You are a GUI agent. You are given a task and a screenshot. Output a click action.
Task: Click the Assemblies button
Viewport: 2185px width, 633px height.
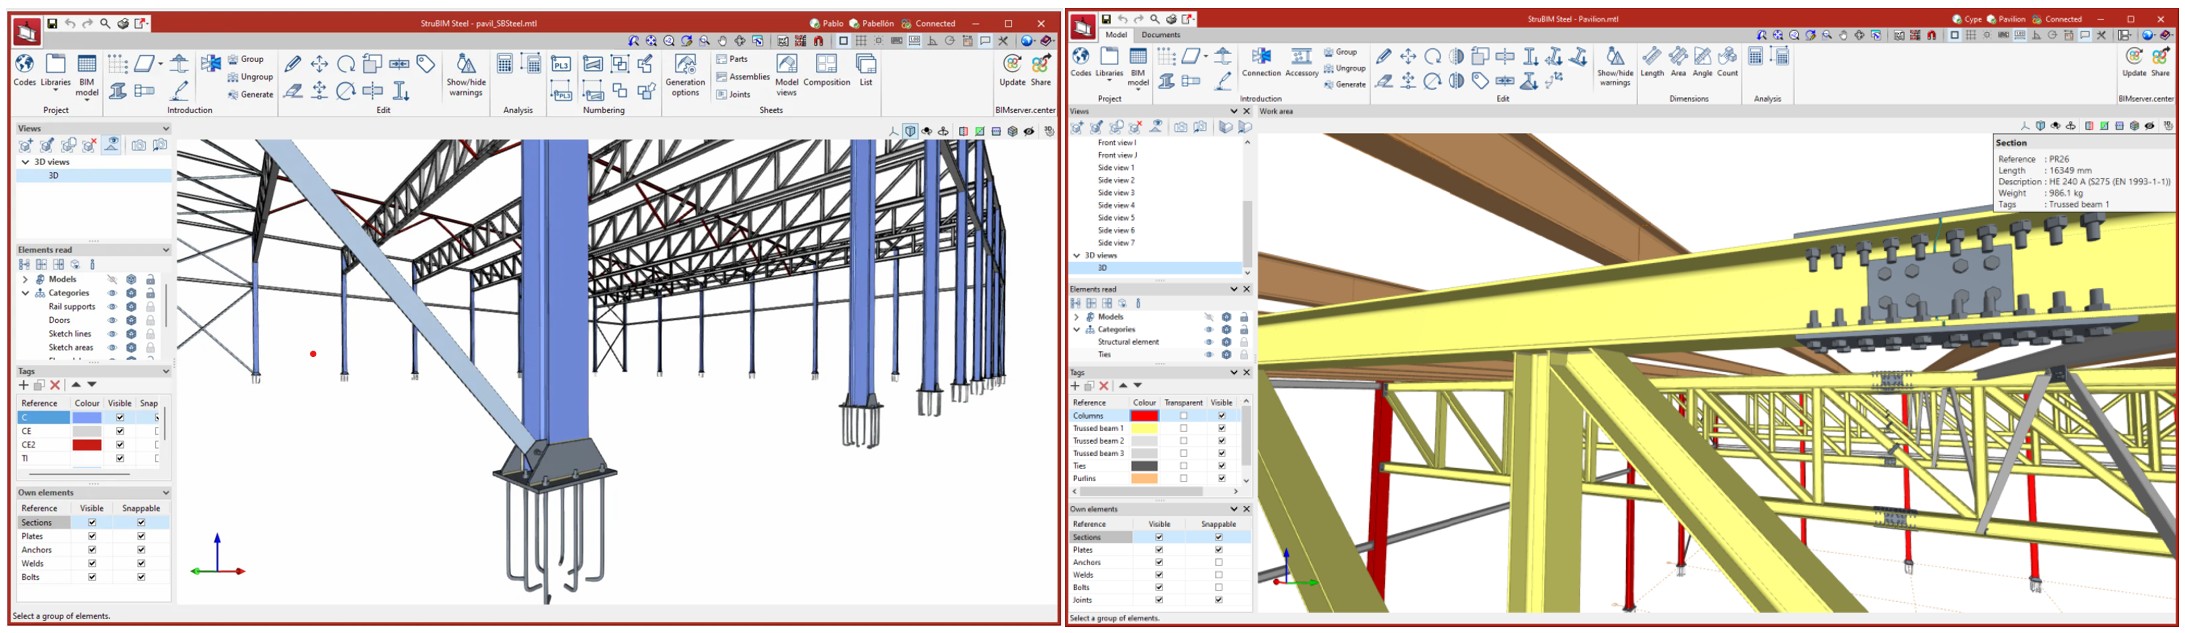click(x=743, y=77)
